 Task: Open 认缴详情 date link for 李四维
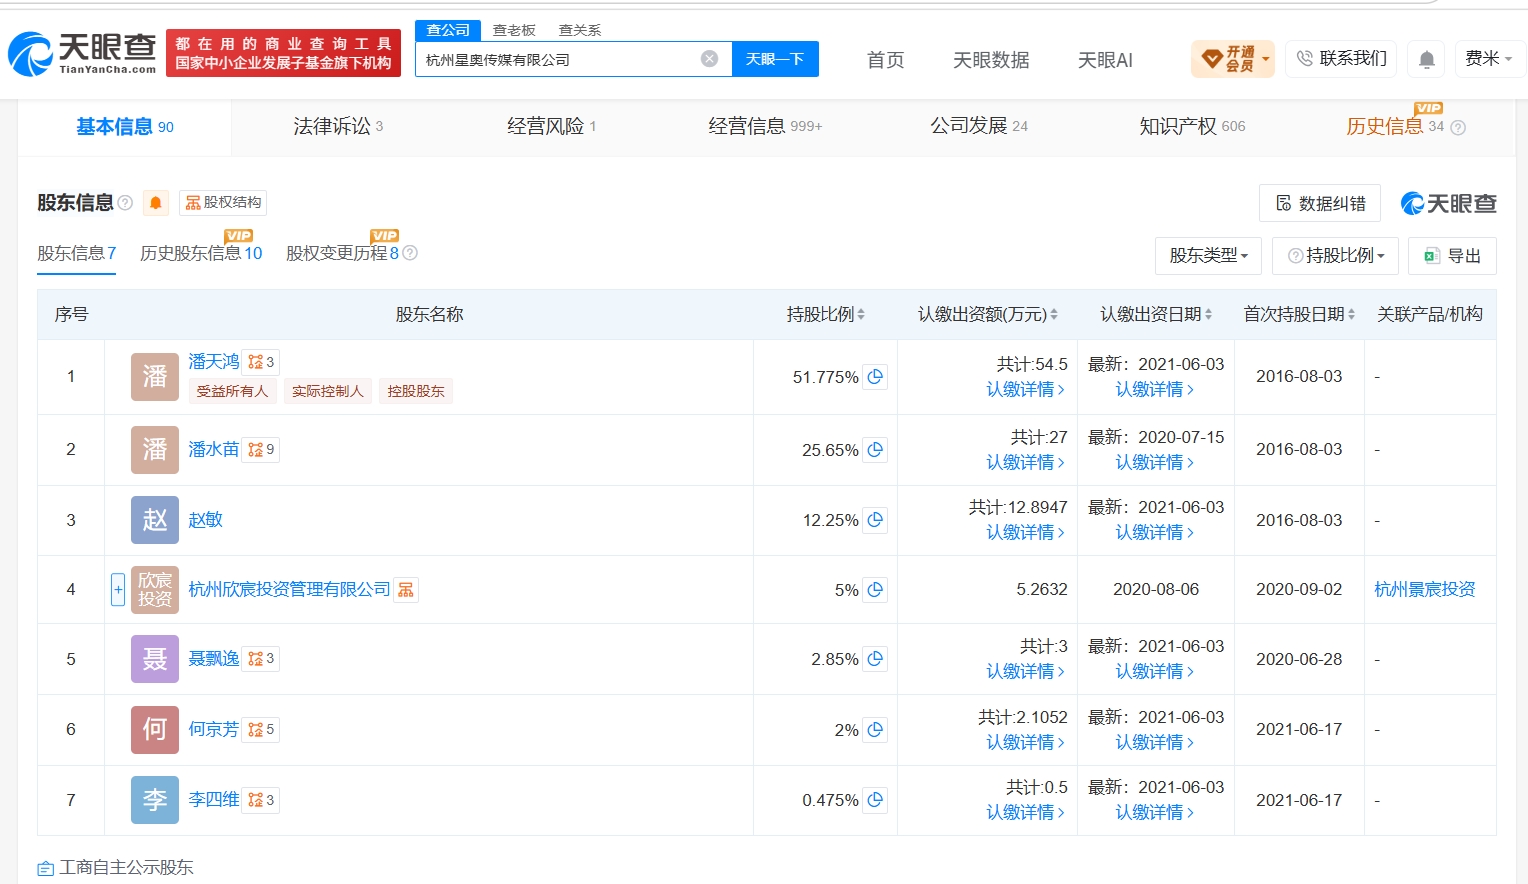click(x=1155, y=813)
